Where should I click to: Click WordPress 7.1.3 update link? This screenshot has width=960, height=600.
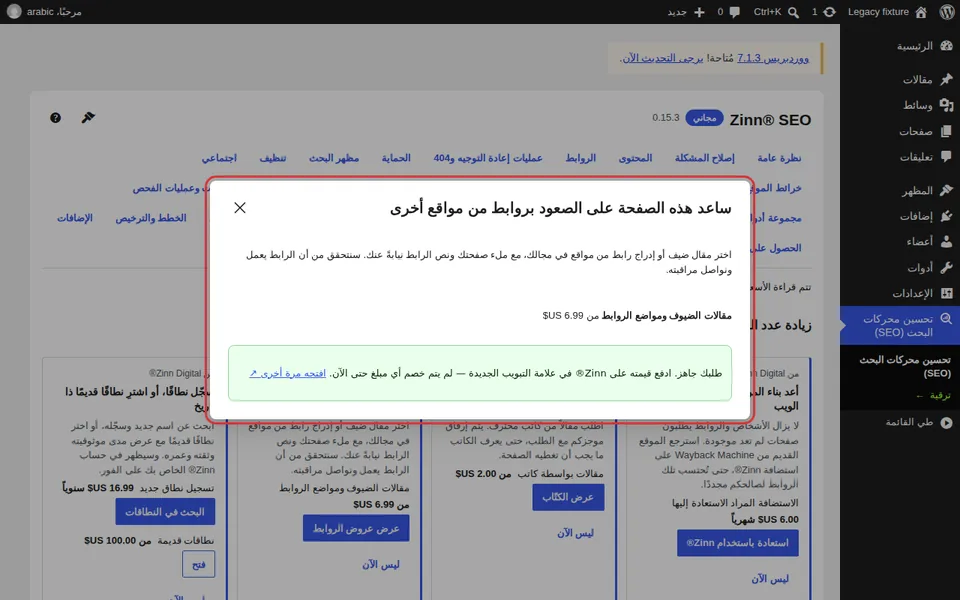click(773, 58)
